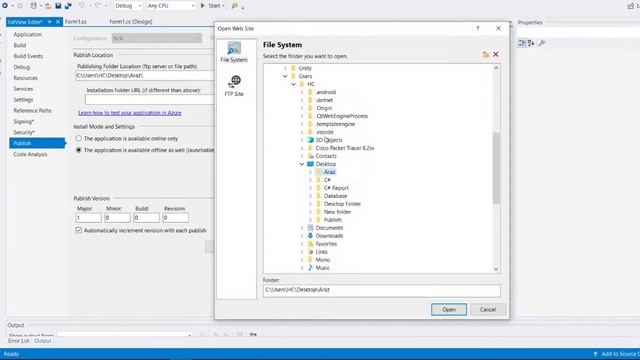Screen dimensions: 640x360
Task: Click the Major version number field
Action: point(89,218)
